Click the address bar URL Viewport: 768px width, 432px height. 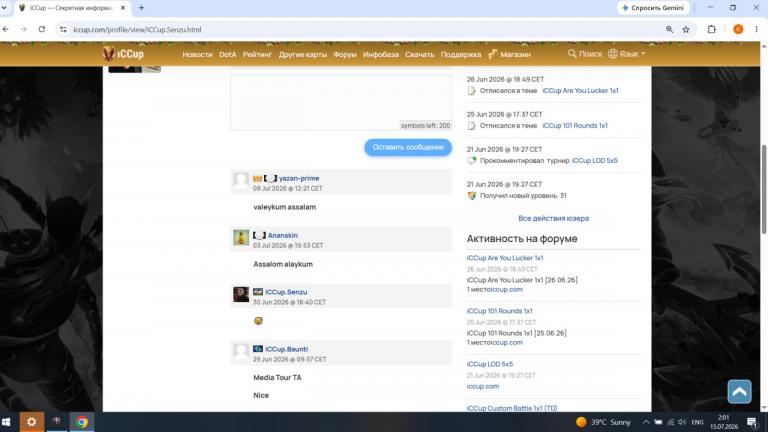click(137, 30)
